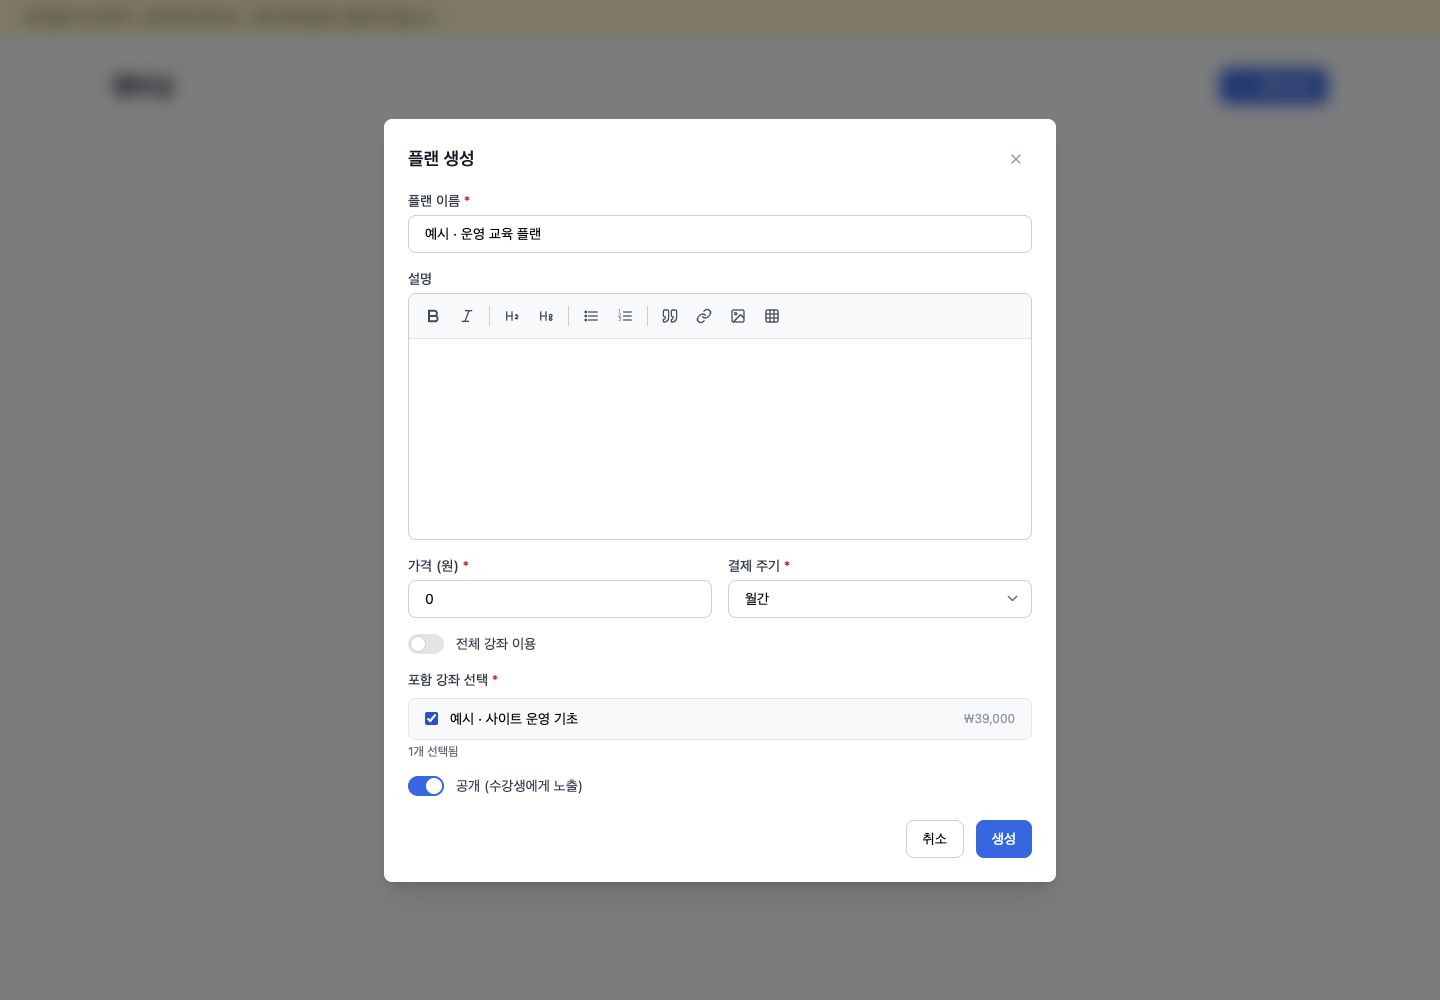Turn off the 공개 (수강생에게 노출) switch

click(426, 786)
